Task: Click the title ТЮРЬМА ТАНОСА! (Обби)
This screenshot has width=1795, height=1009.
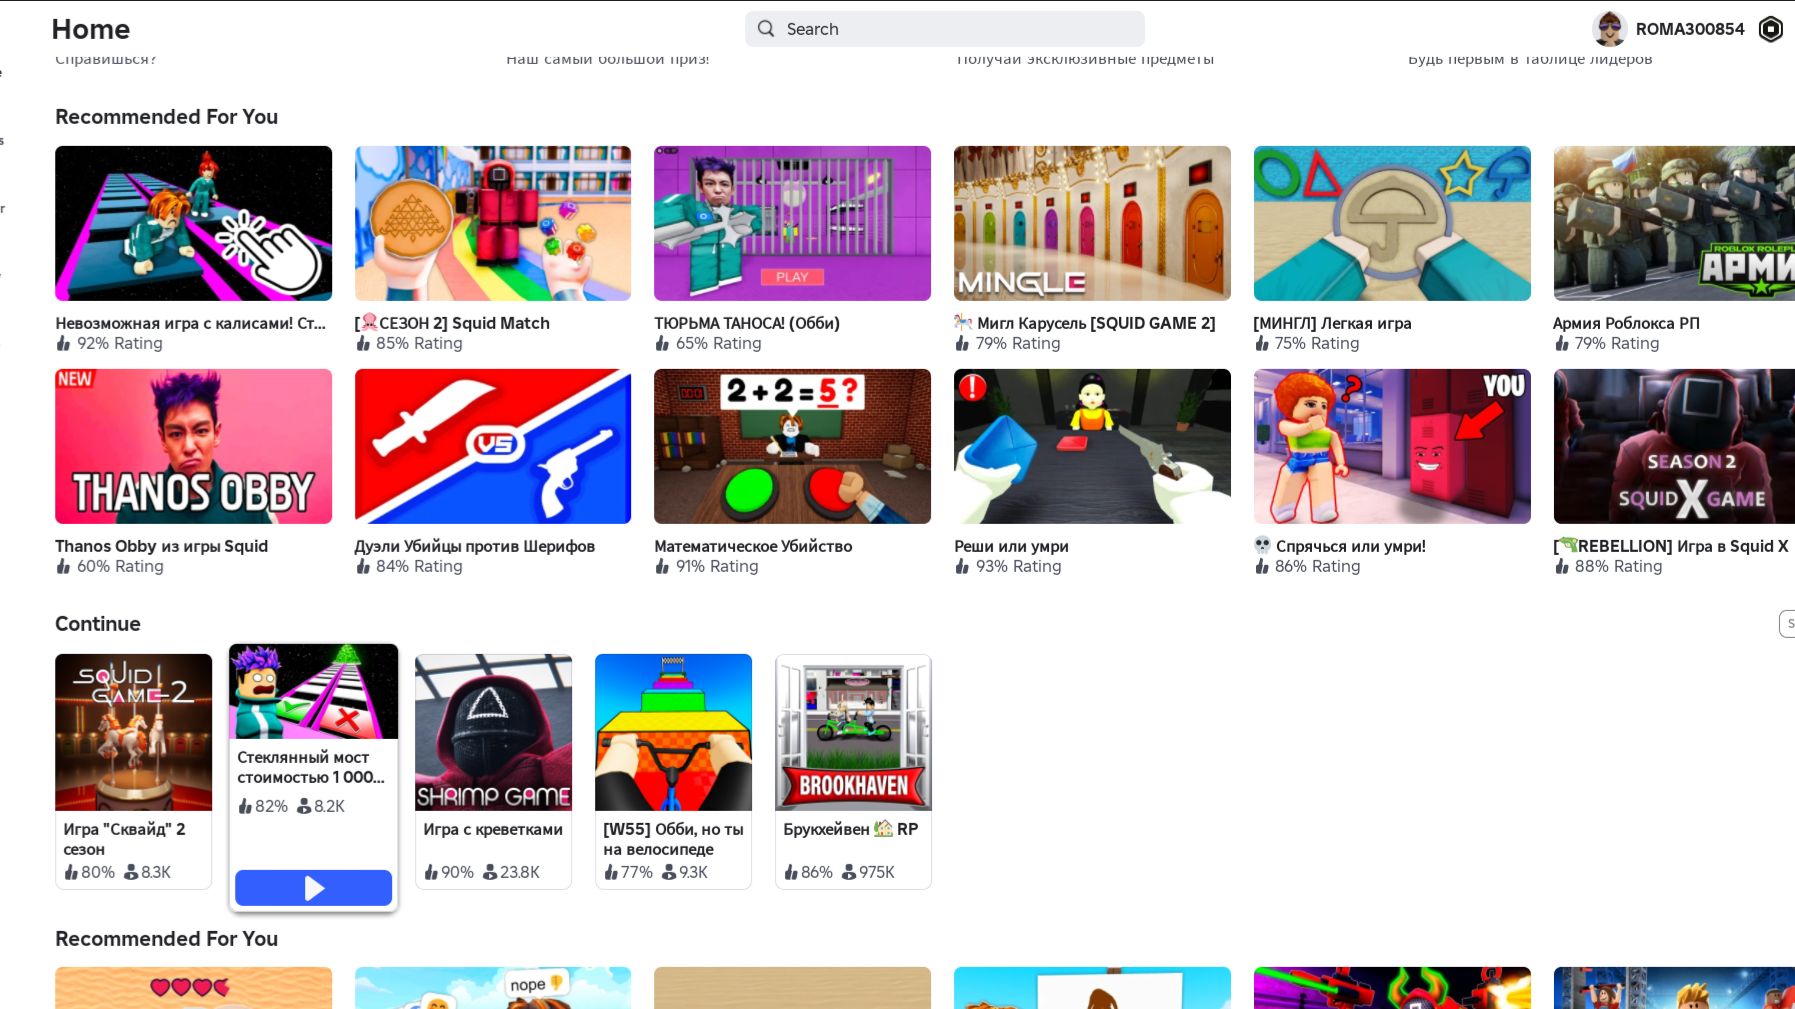Action: [747, 323]
